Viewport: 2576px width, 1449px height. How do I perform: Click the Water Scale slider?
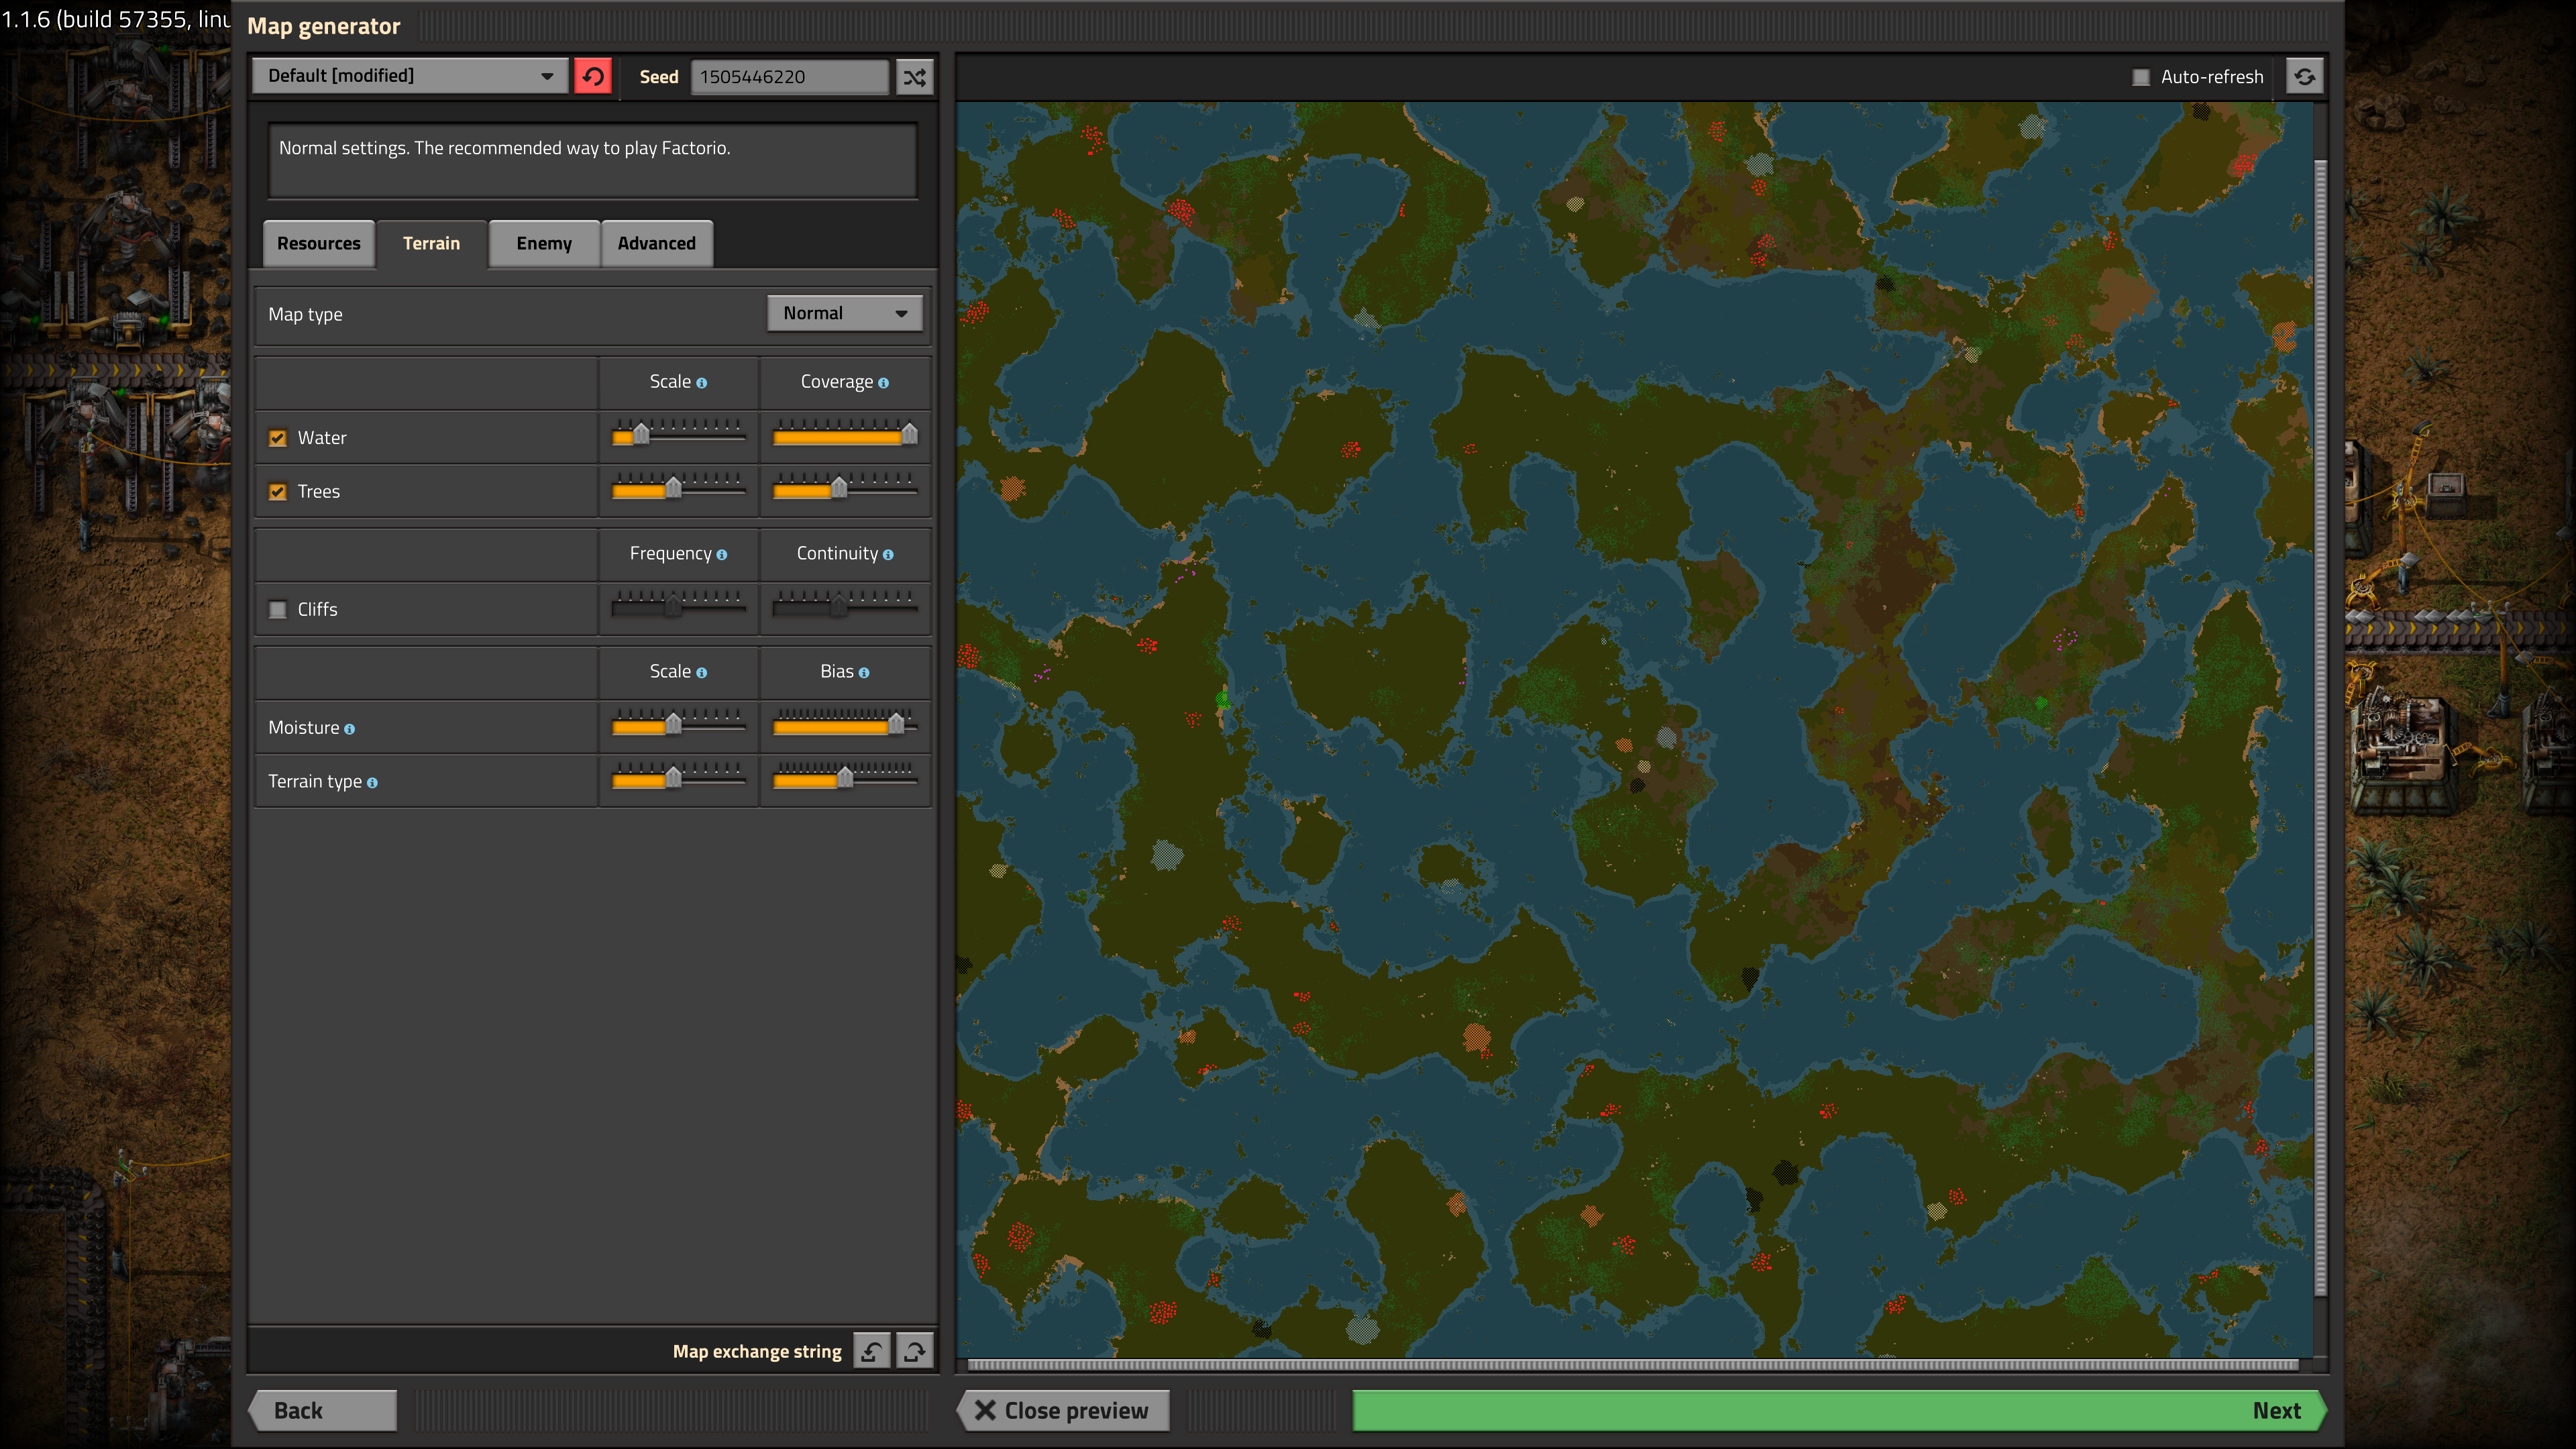pyautogui.click(x=679, y=434)
